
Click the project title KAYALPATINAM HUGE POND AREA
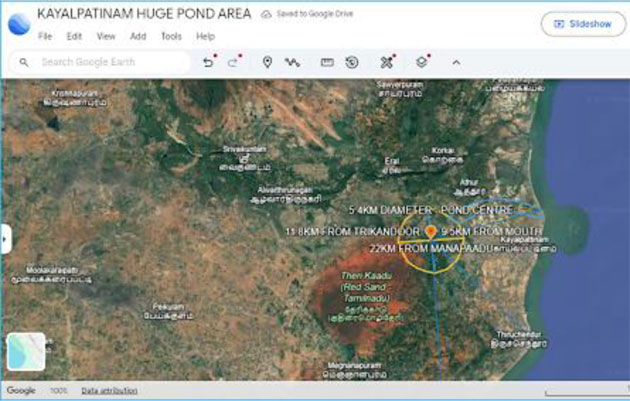coord(144,14)
